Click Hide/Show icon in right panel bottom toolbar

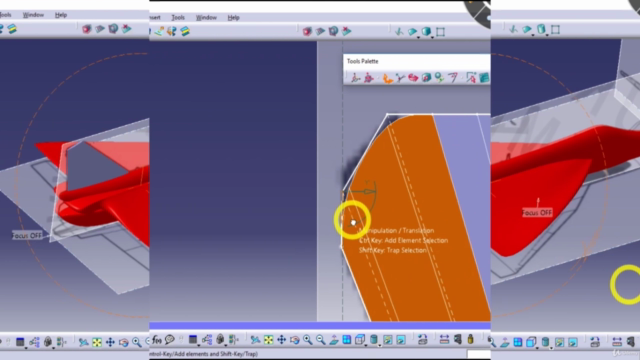(560, 342)
